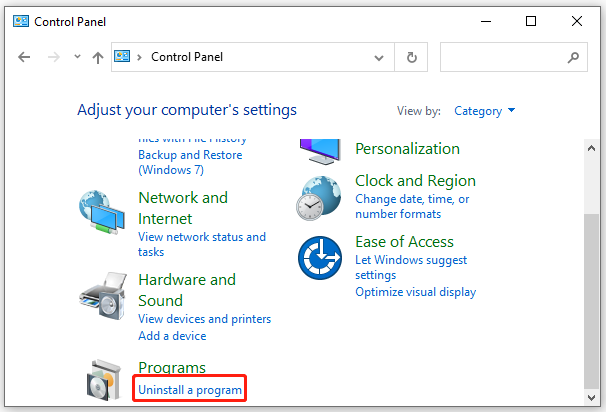Click the Control Panel title bar icon
The image size is (606, 412).
pos(21,21)
